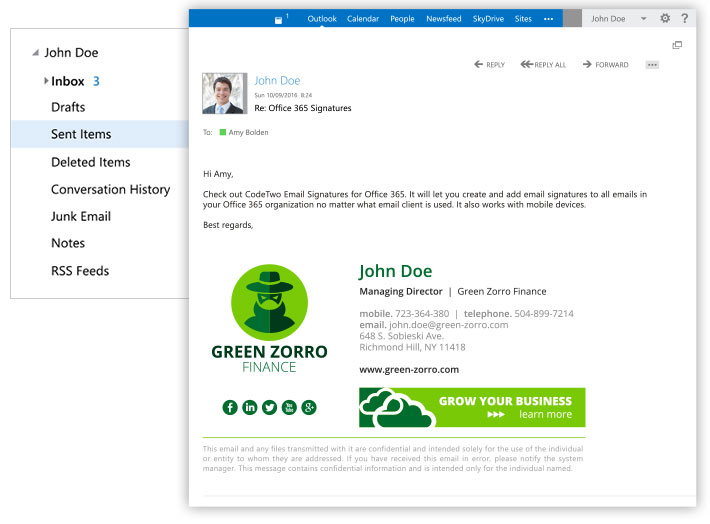This screenshot has width=710, height=524.
Task: Open Calendar in top navigation
Action: tap(363, 19)
